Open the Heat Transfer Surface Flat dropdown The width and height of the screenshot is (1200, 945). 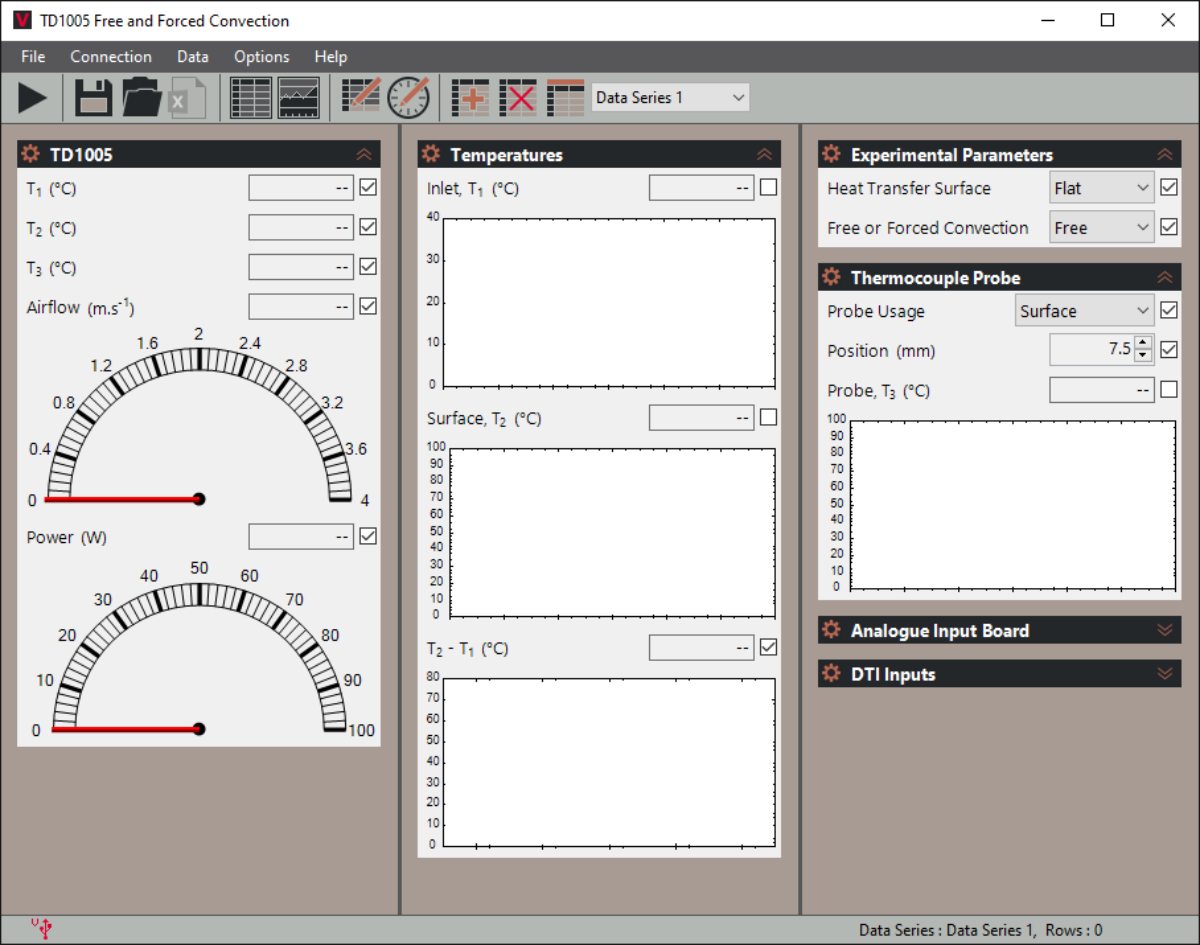pos(1102,188)
